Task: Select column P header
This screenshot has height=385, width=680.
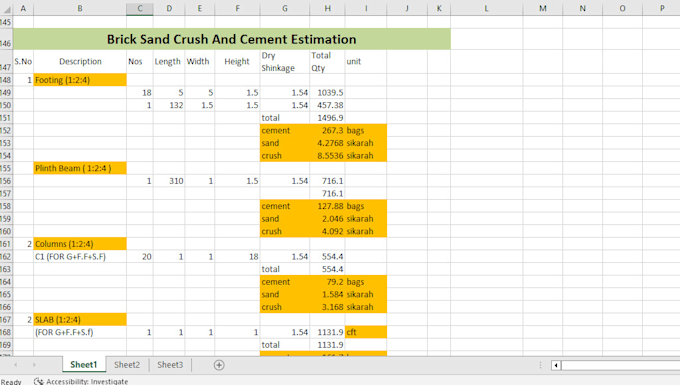Action: click(x=662, y=9)
